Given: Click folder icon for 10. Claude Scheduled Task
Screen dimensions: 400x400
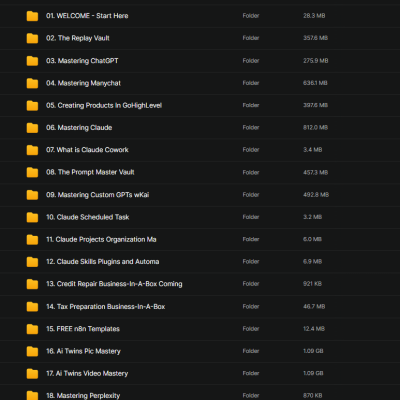Looking at the screenshot, I should pos(32,217).
